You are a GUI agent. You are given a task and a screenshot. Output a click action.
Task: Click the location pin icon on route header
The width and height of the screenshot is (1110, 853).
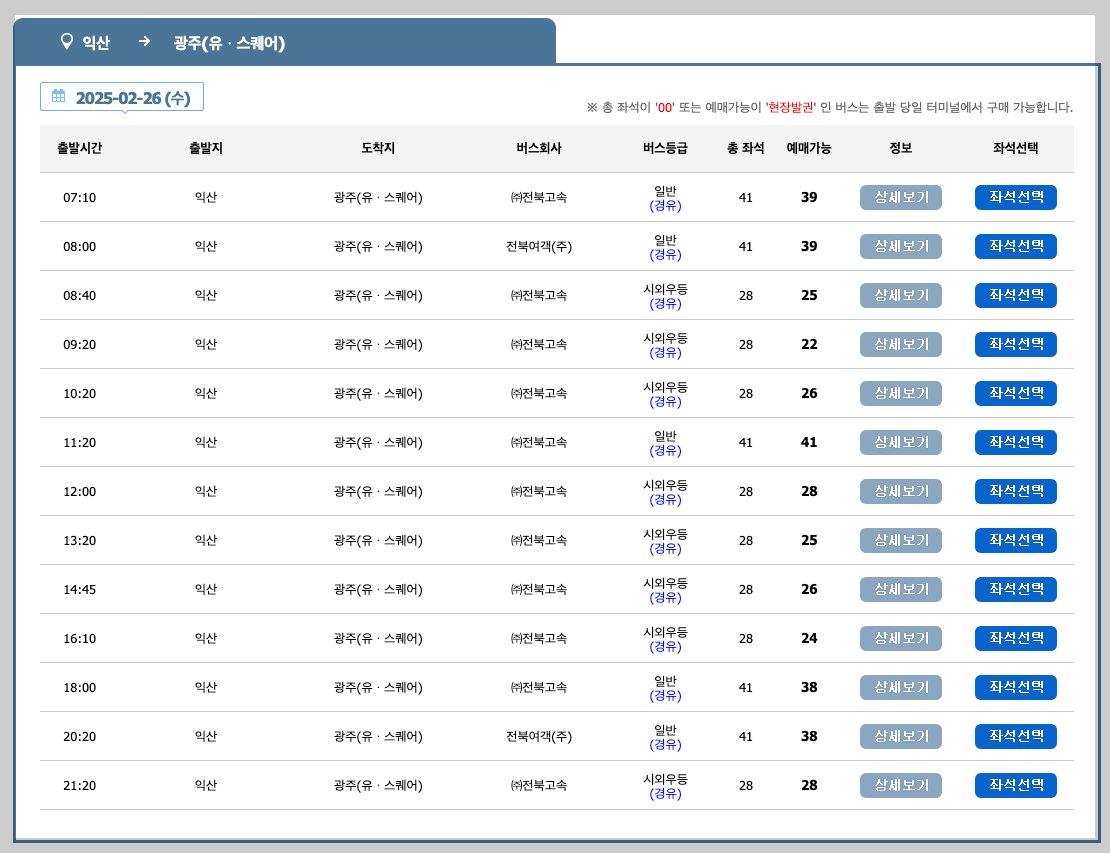(65, 42)
